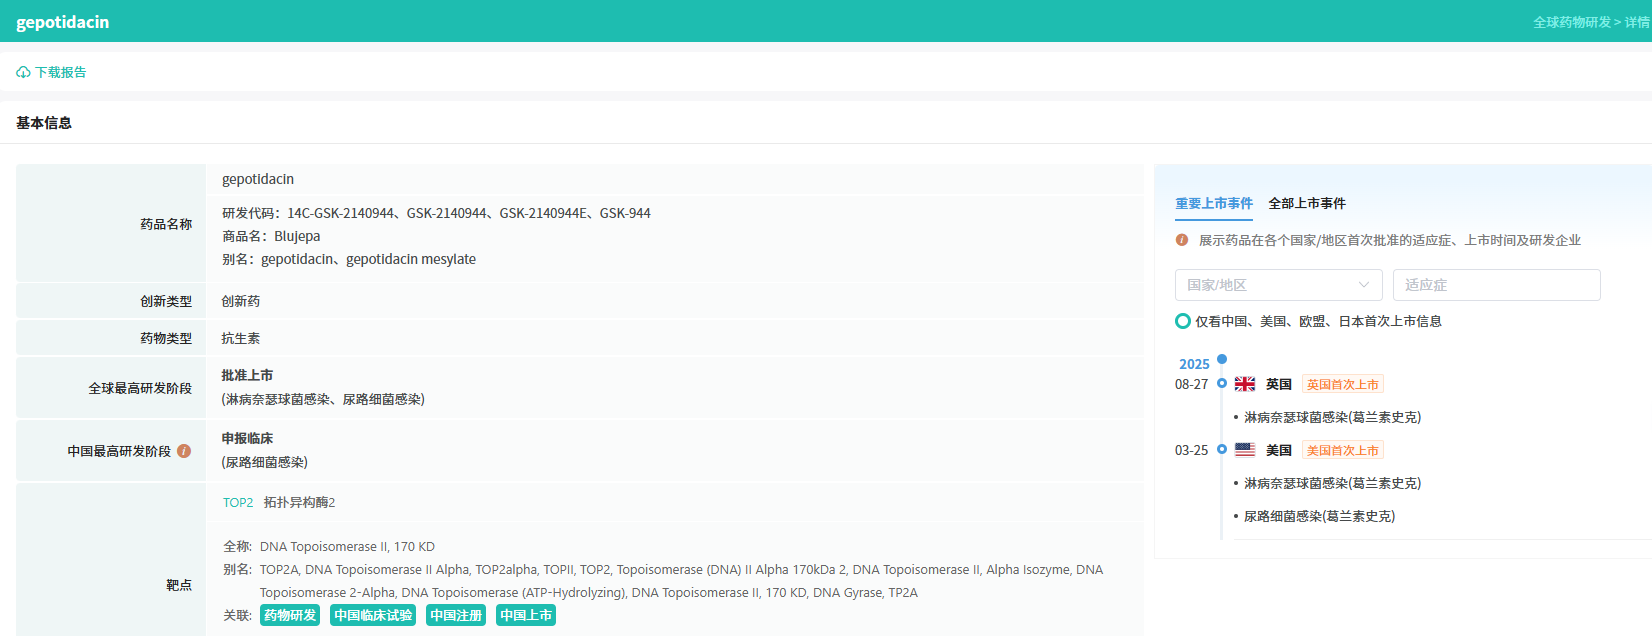
Task: Click the 批准上市 stage text
Action: click(x=247, y=375)
